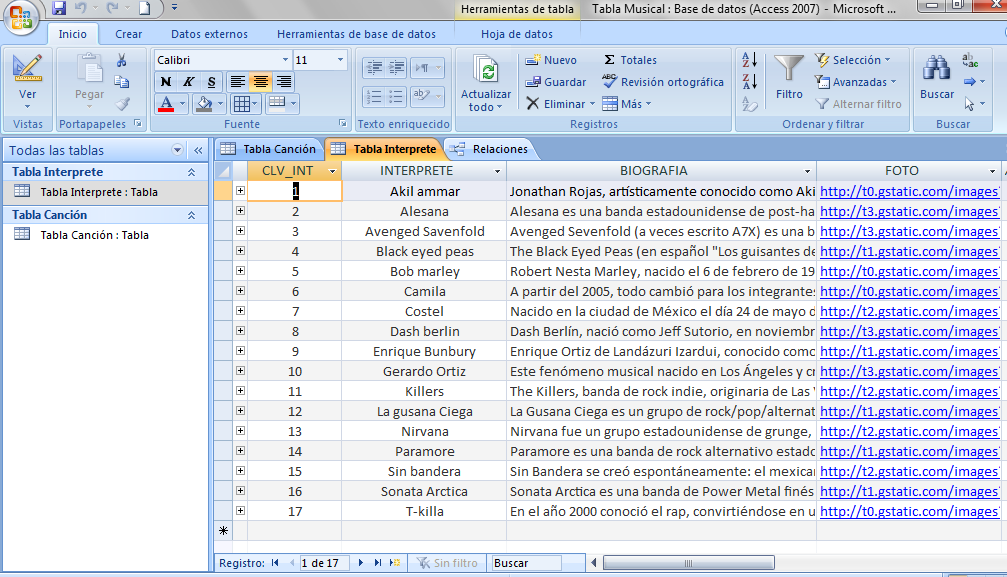Open the CLV_INT column filter arrow
Viewport: 1007px width, 577px height.
332,171
